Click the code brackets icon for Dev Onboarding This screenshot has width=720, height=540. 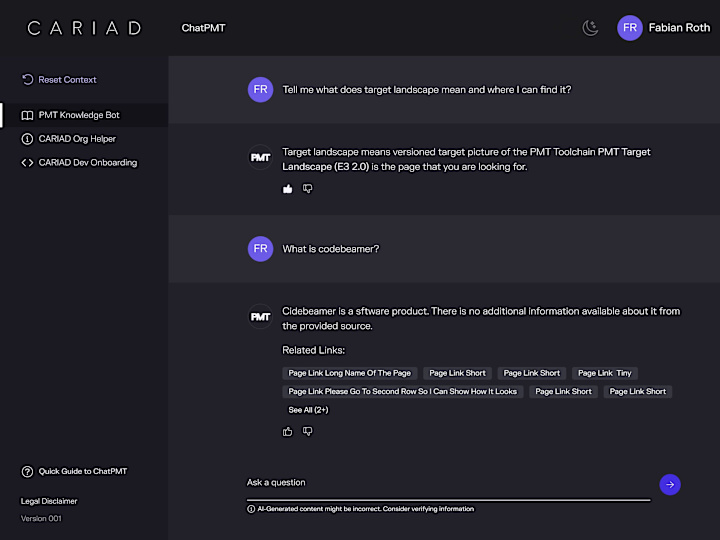click(x=27, y=163)
